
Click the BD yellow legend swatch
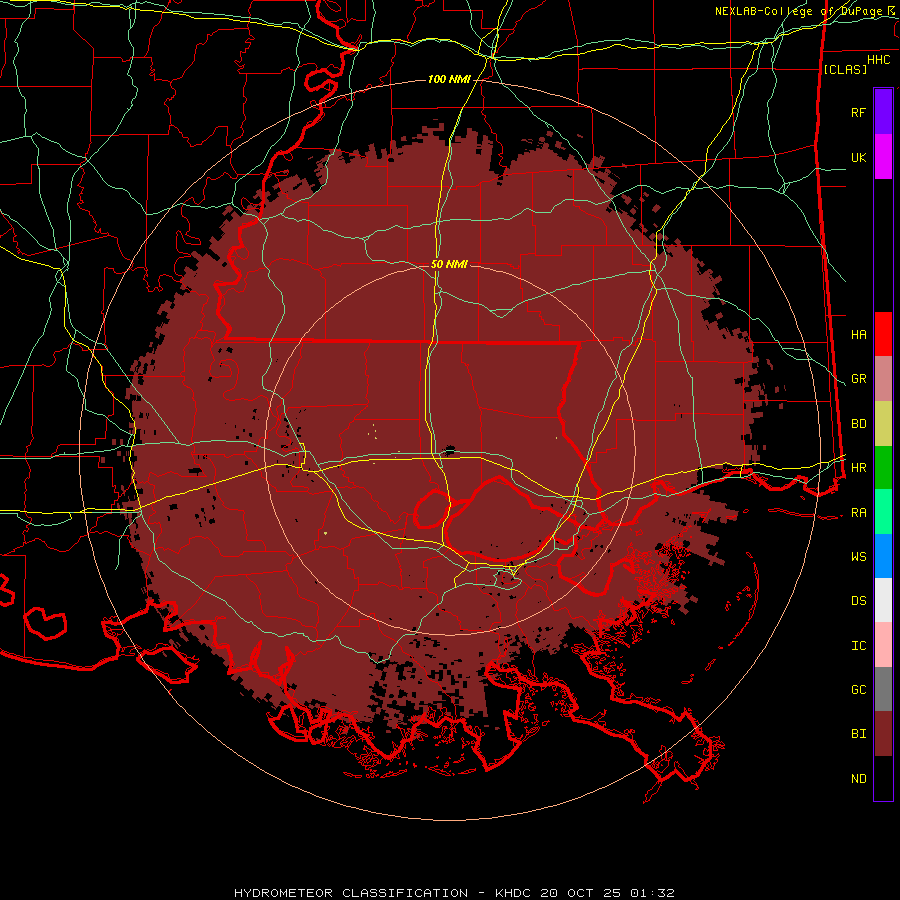[x=883, y=424]
